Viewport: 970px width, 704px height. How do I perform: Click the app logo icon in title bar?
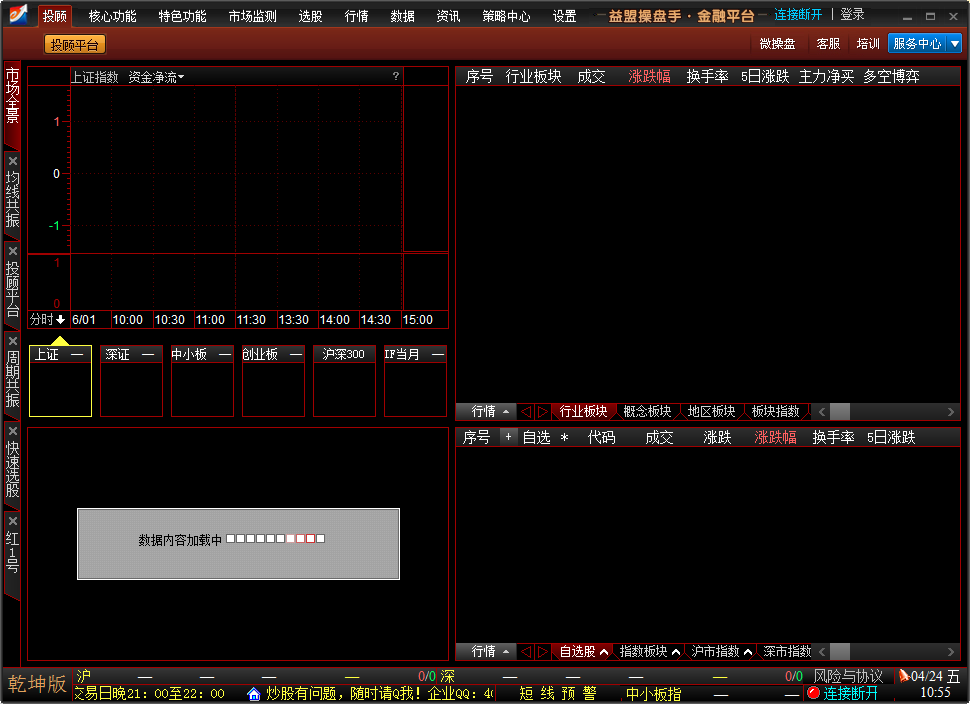click(18, 16)
